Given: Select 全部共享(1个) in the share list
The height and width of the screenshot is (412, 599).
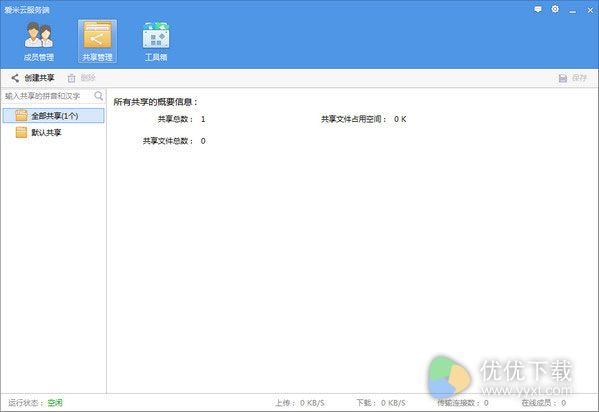Looking at the screenshot, I should tap(53, 116).
